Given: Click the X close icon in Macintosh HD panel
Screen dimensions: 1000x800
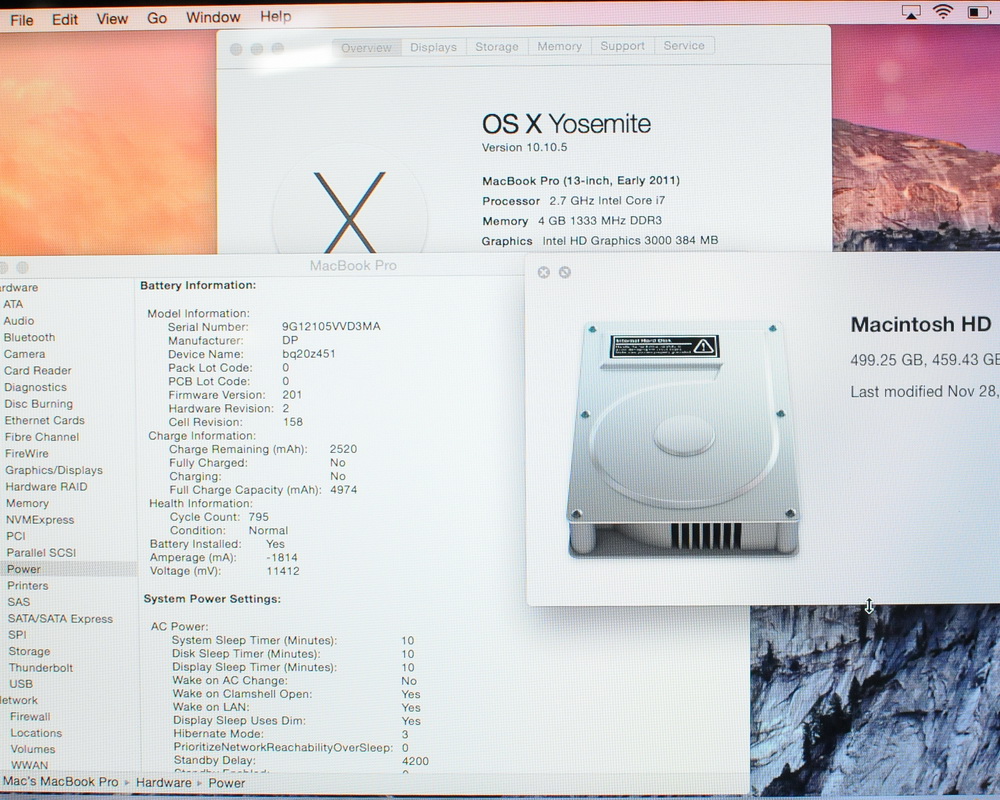Looking at the screenshot, I should [543, 272].
